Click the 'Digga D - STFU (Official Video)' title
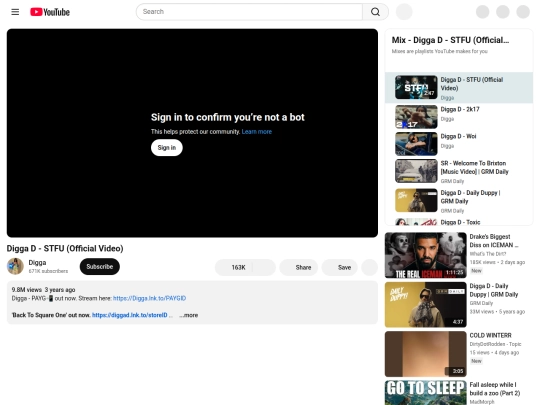Image resolution: width=540 pixels, height=405 pixels. pos(65,249)
